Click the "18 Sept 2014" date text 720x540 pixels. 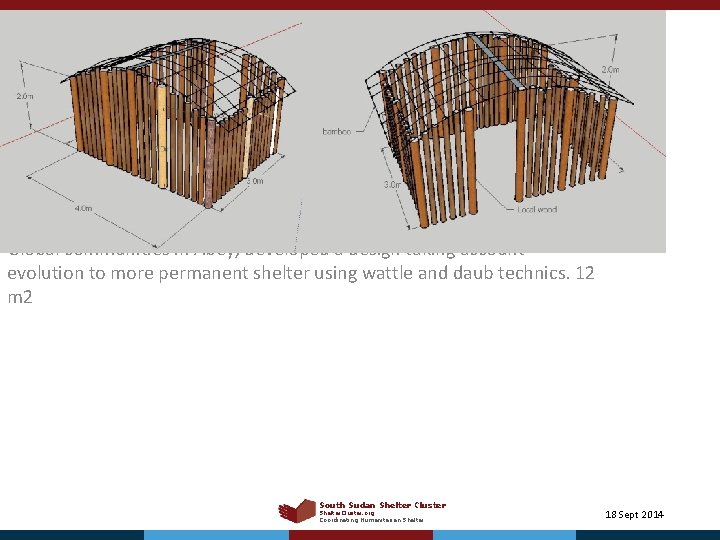(x=634, y=514)
